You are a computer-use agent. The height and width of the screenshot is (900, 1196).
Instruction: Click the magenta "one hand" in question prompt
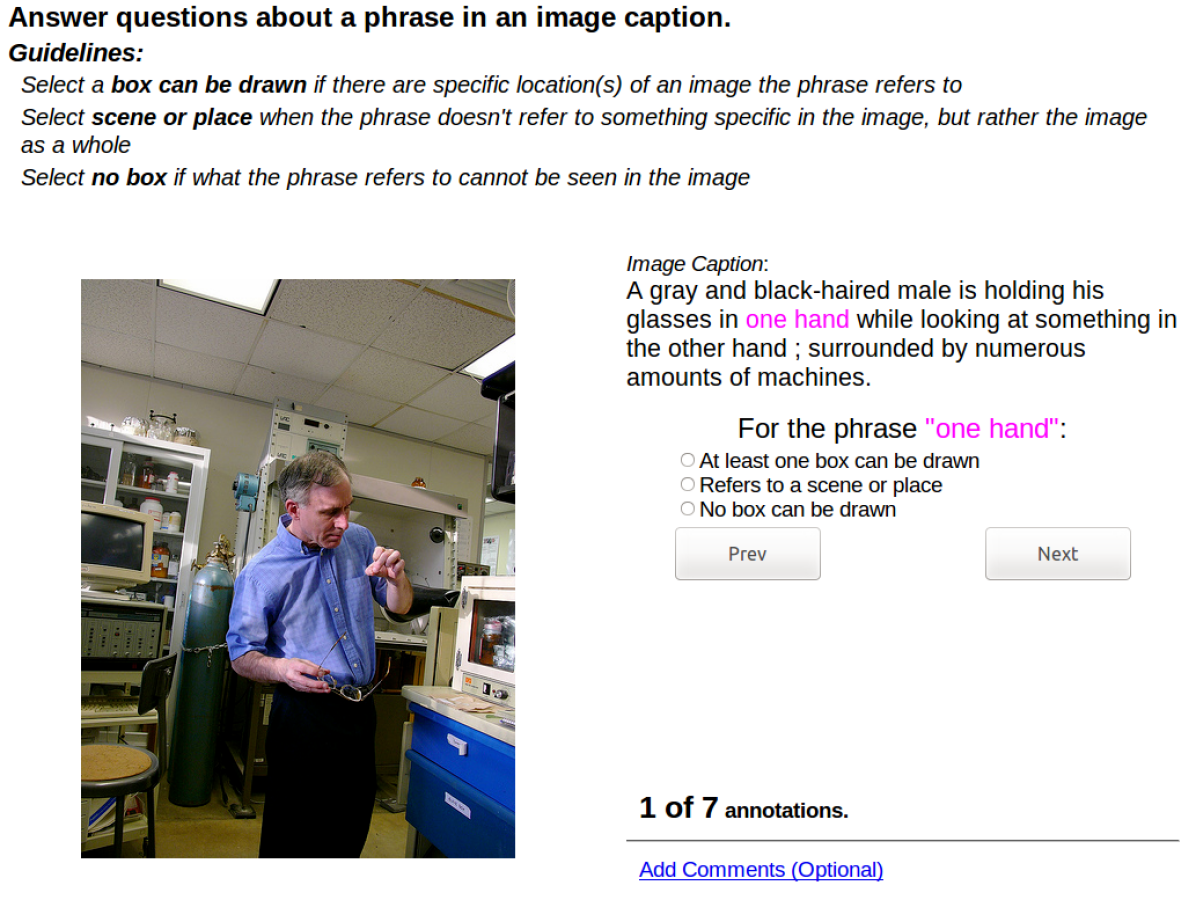coord(992,429)
